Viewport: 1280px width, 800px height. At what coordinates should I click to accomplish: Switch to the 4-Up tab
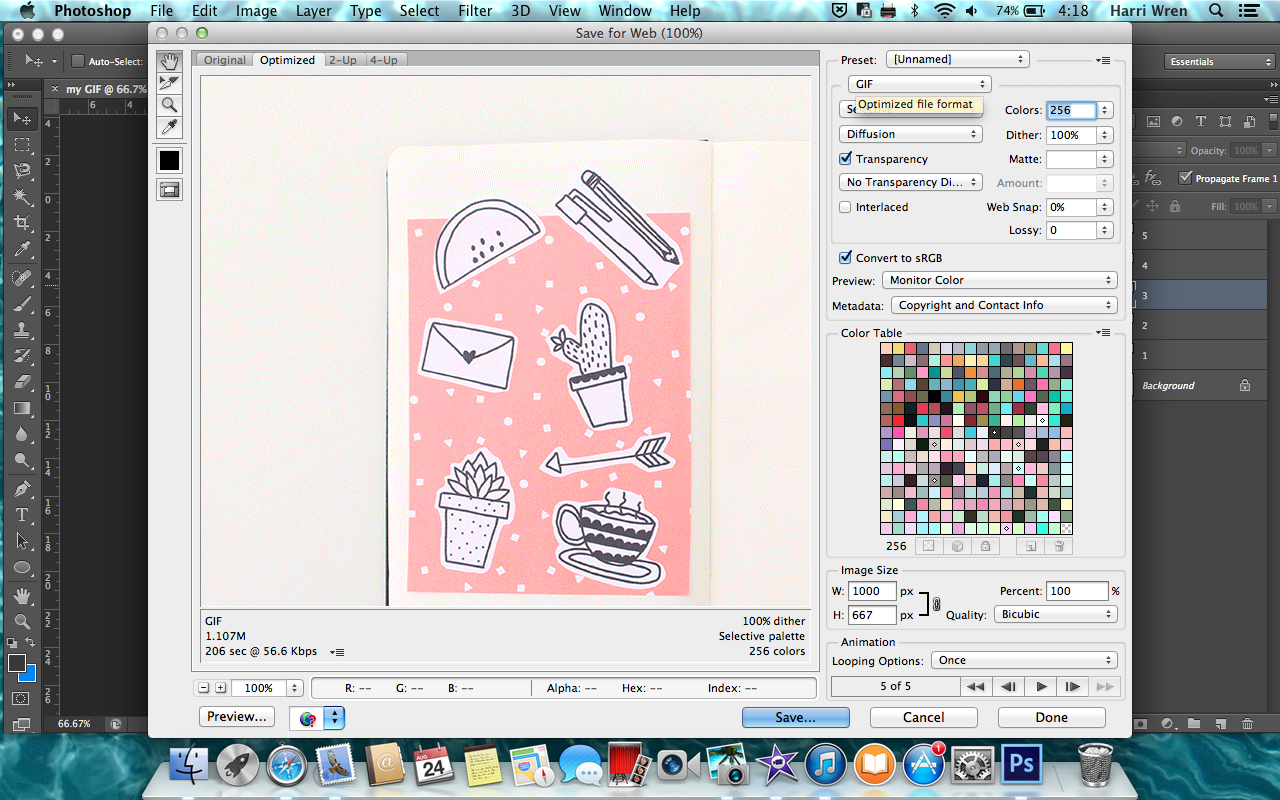pos(384,60)
